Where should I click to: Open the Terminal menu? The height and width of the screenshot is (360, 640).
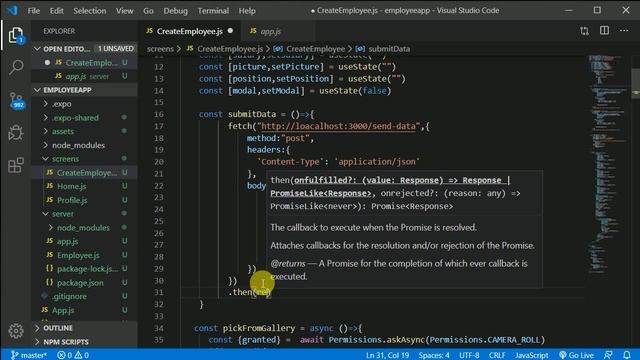(x=213, y=11)
